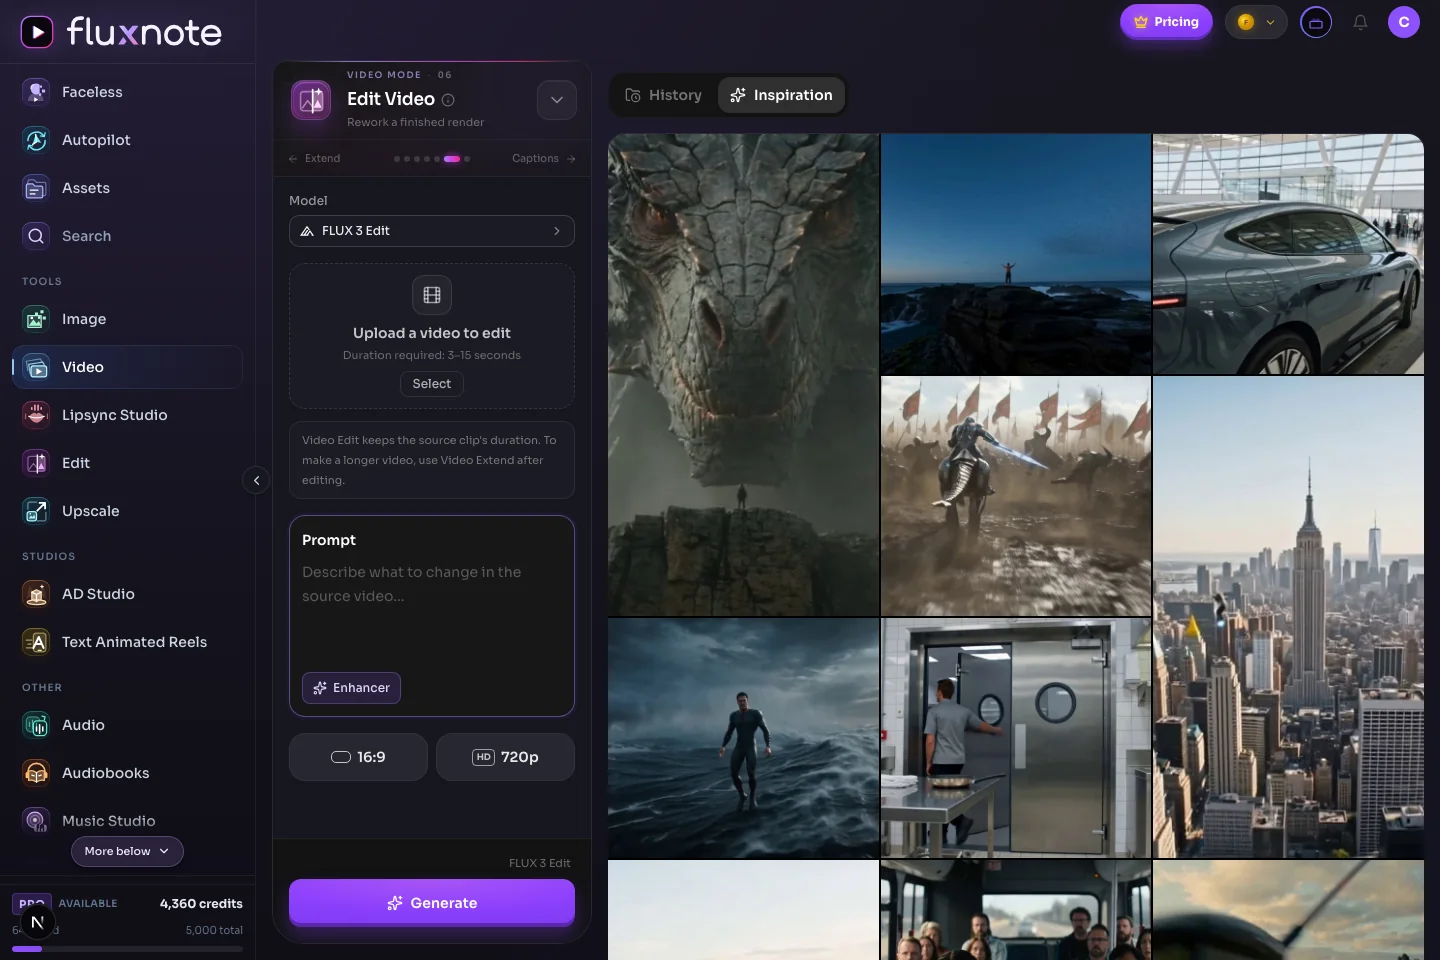The height and width of the screenshot is (960, 1440).
Task: Open the coin credits dropdown
Action: click(1256, 22)
